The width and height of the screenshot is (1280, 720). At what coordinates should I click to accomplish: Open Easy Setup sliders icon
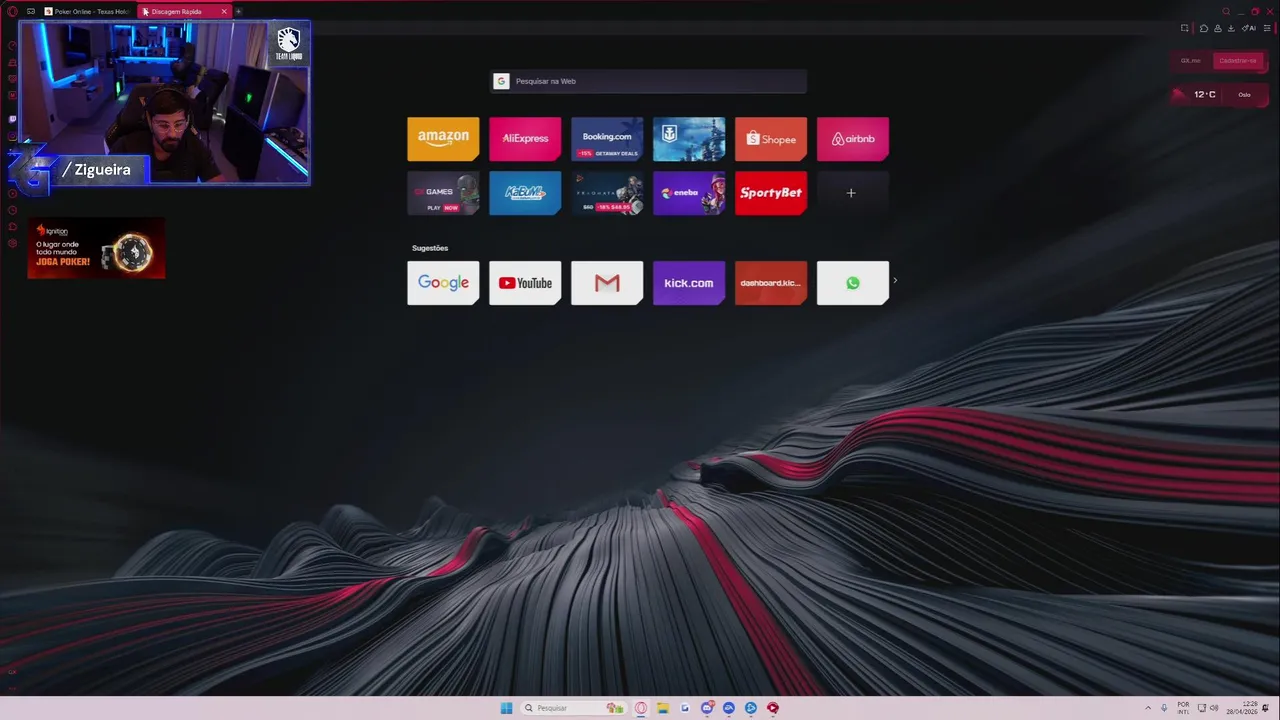[x=1267, y=28]
